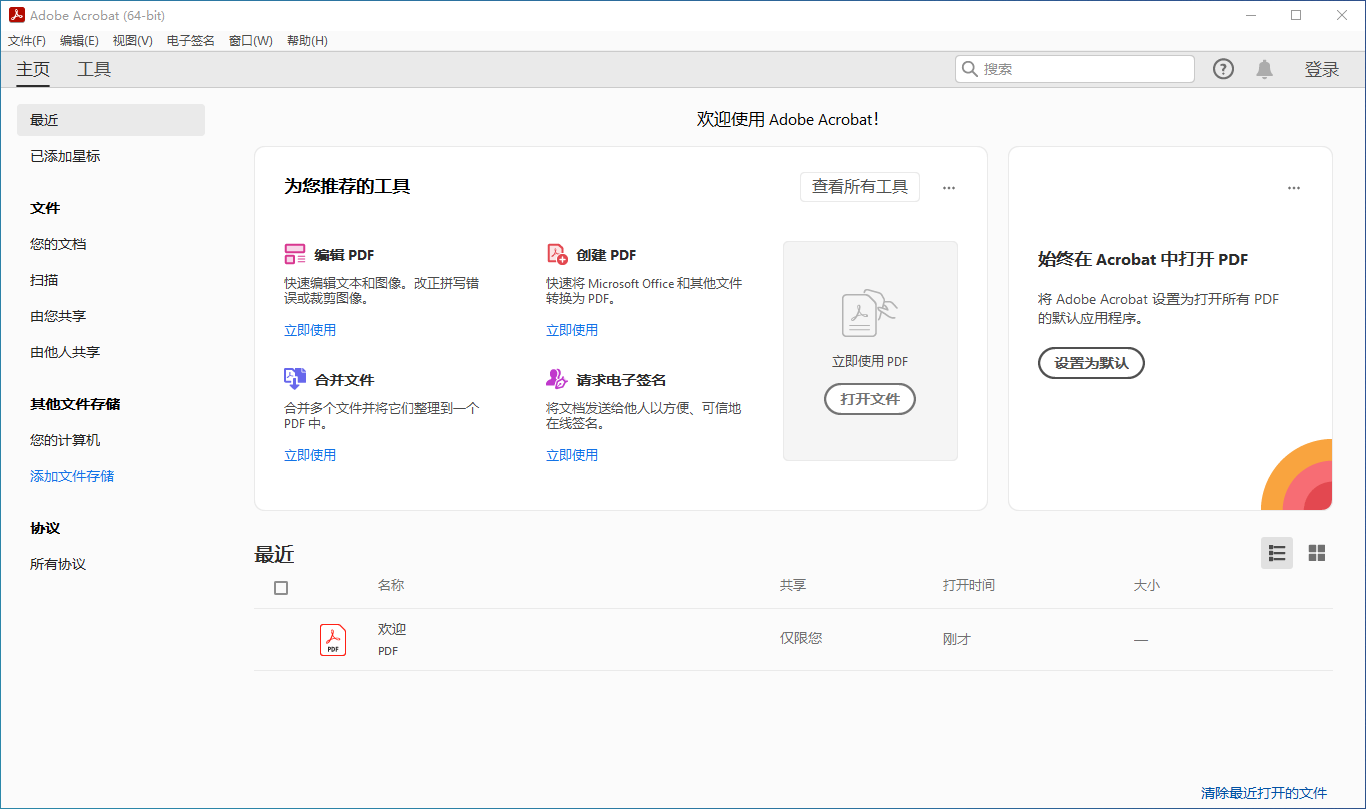Check the select-all box above recent files
The height and width of the screenshot is (809, 1366).
coord(281,588)
